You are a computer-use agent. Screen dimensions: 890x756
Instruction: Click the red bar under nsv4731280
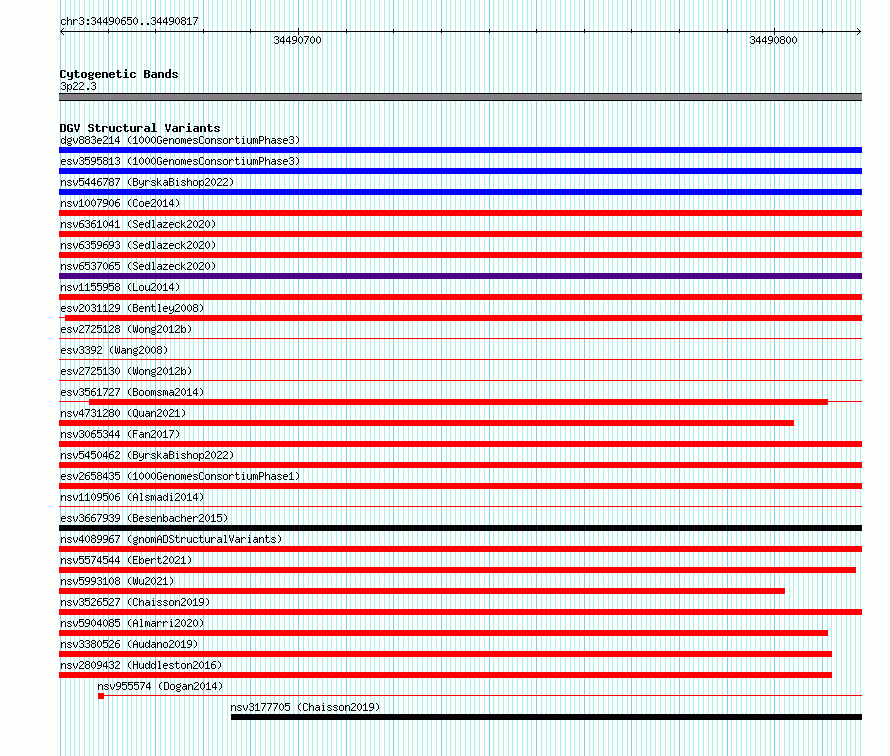[x=426, y=423]
